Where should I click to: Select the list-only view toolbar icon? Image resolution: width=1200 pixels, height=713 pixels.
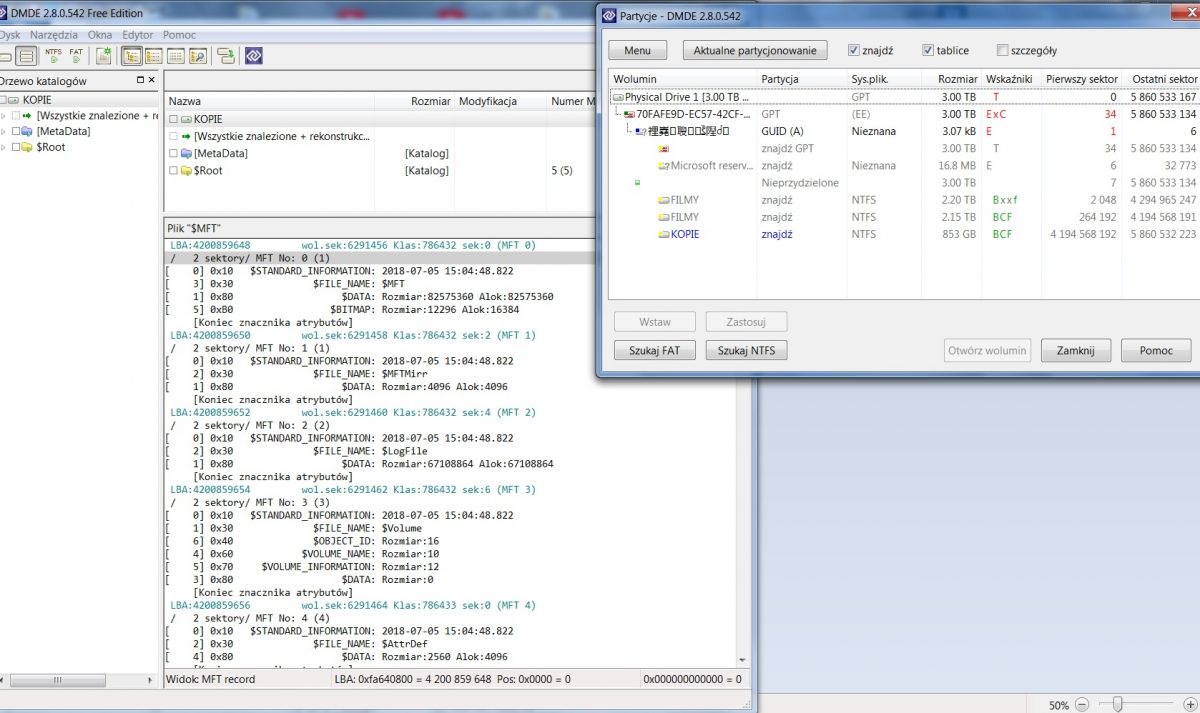pos(153,56)
